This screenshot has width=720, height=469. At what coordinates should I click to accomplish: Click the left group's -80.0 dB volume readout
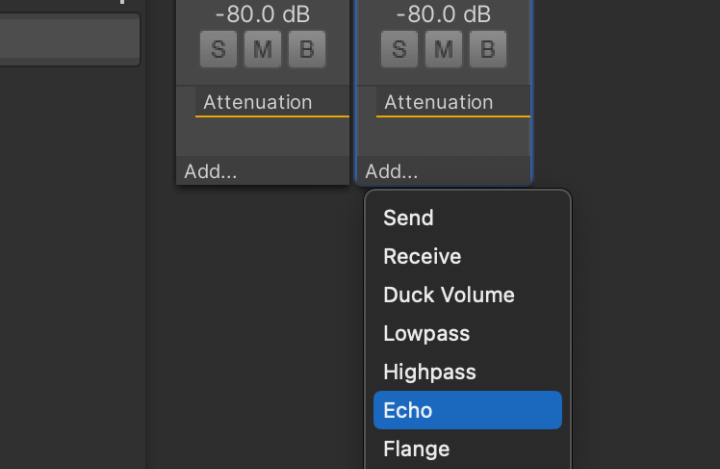pyautogui.click(x=262, y=15)
